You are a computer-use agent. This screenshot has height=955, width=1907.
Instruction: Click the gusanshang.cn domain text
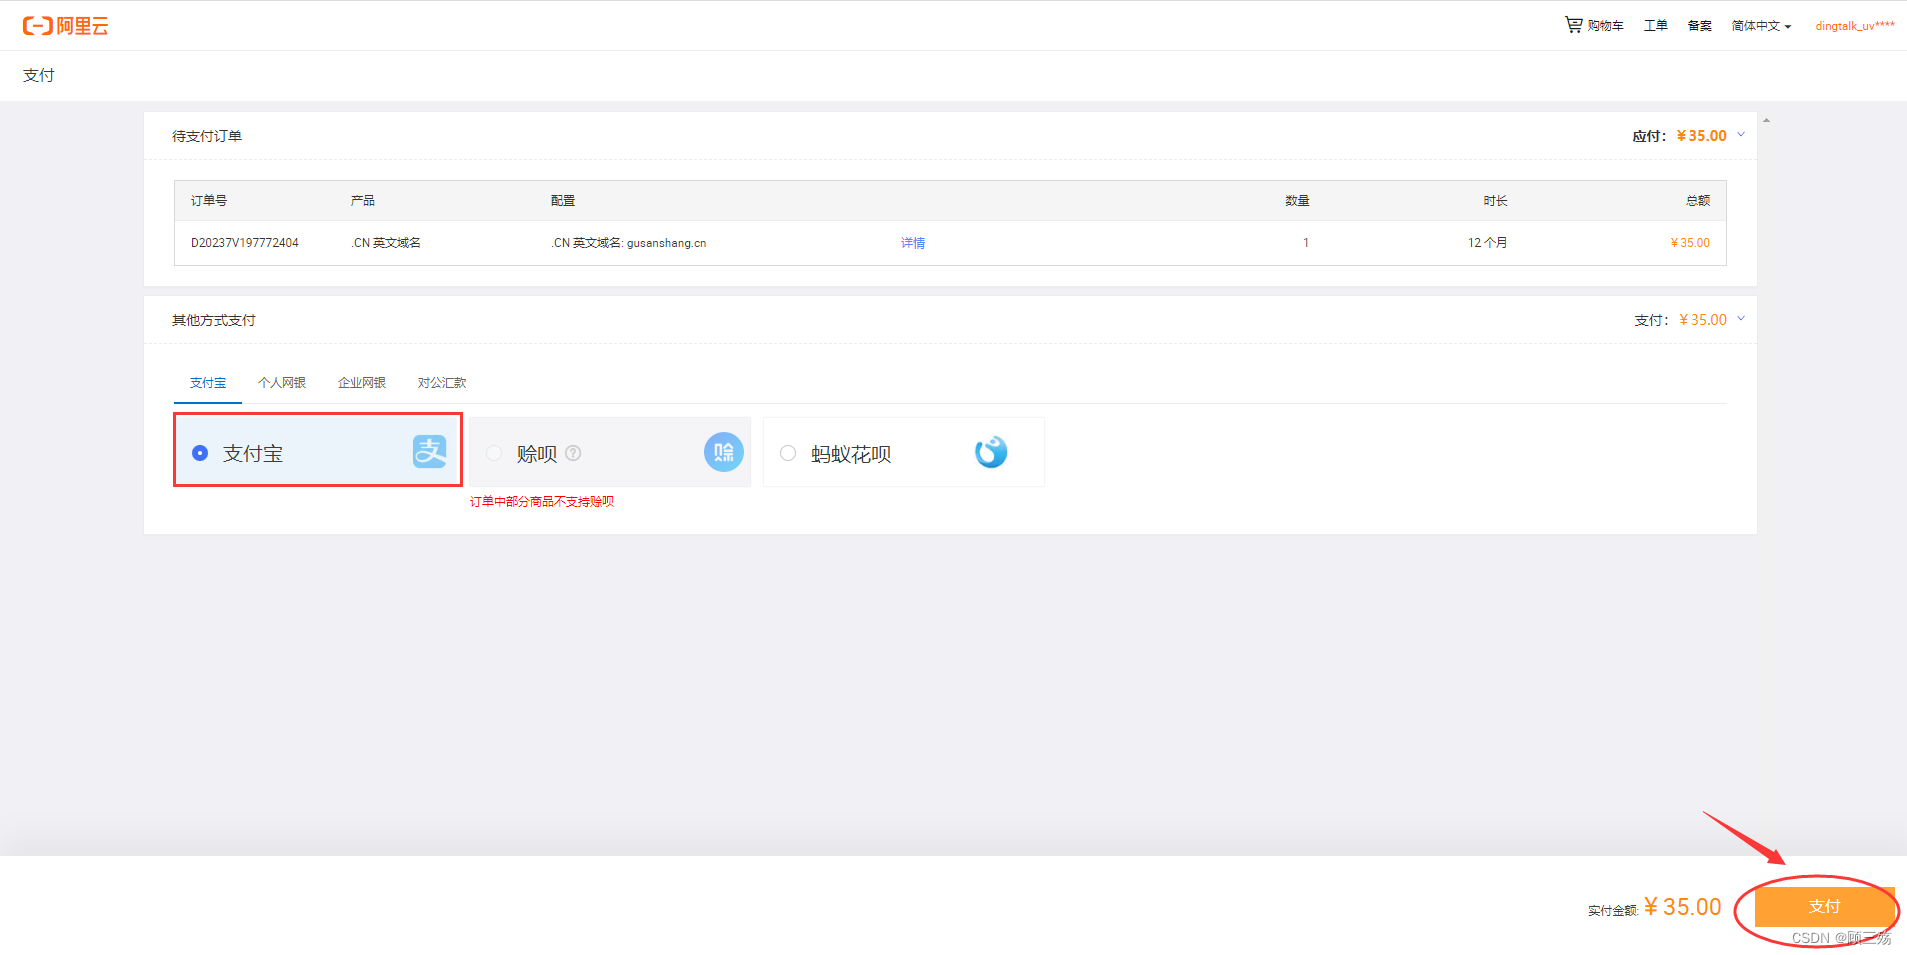point(667,243)
